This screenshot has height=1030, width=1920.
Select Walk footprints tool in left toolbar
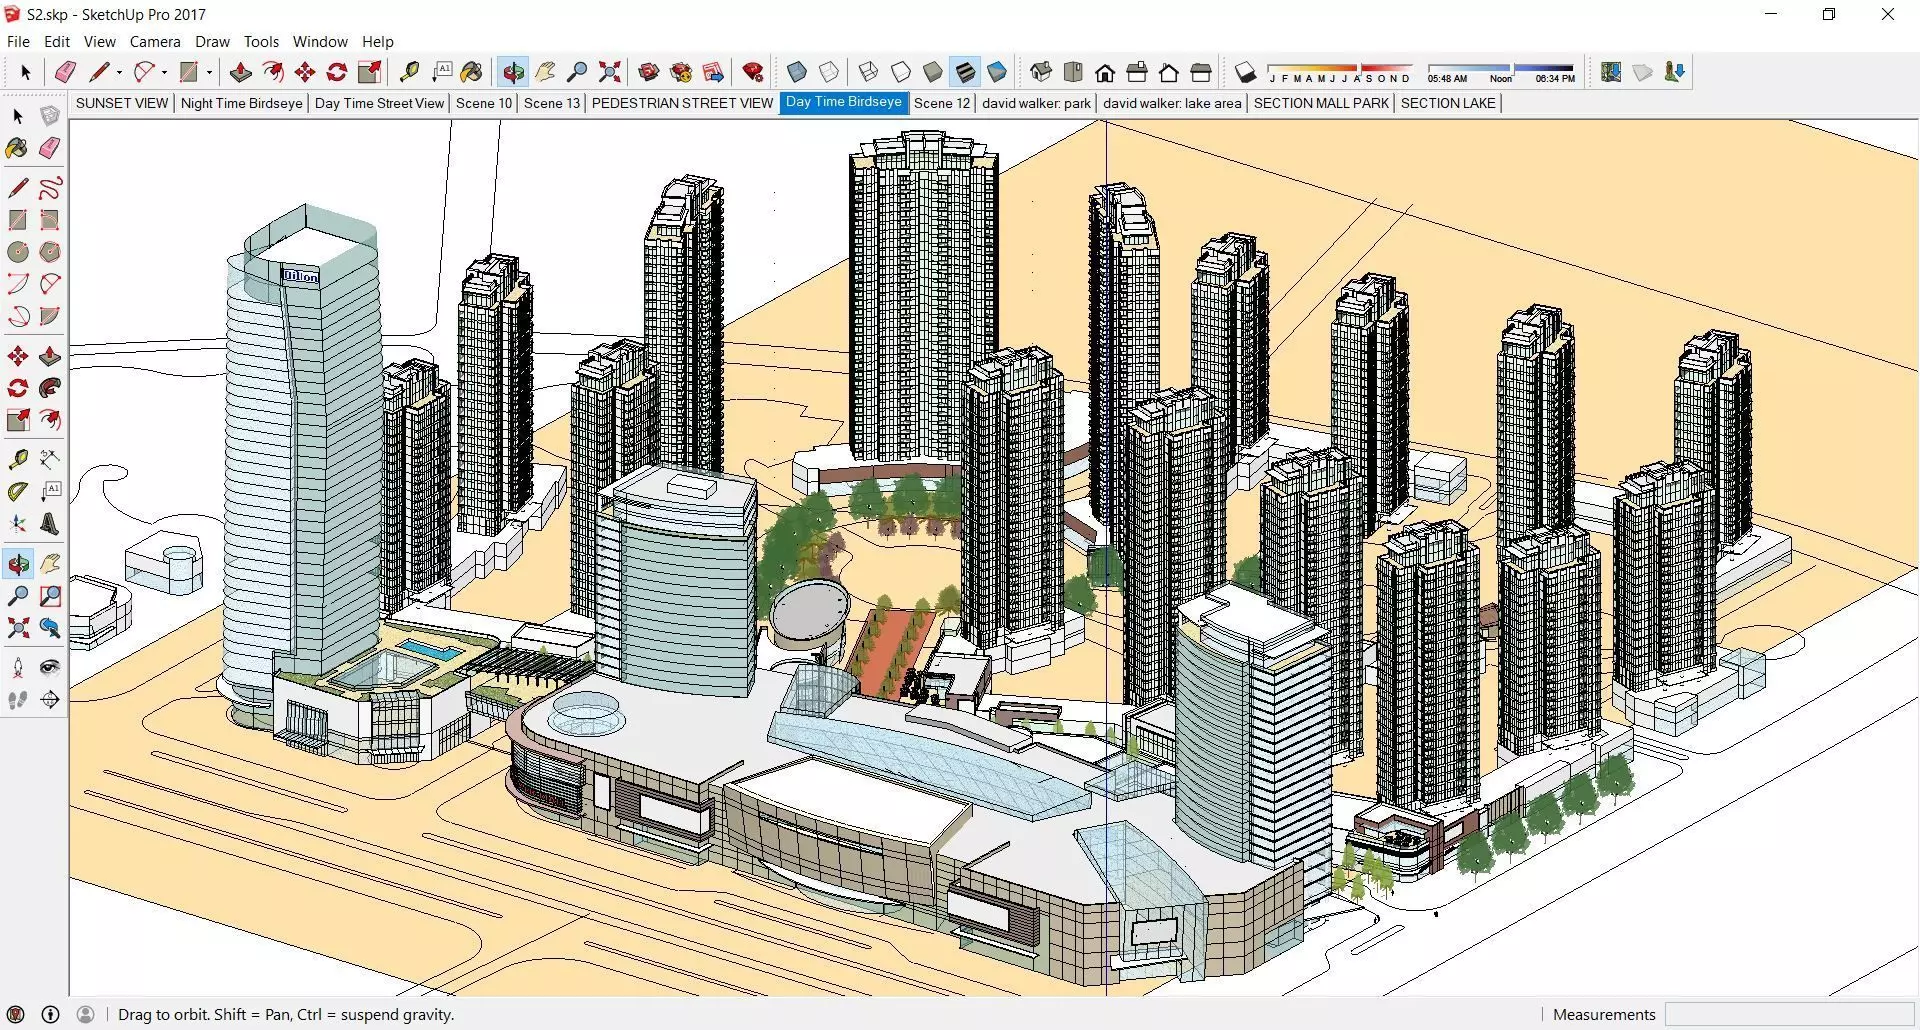point(18,700)
